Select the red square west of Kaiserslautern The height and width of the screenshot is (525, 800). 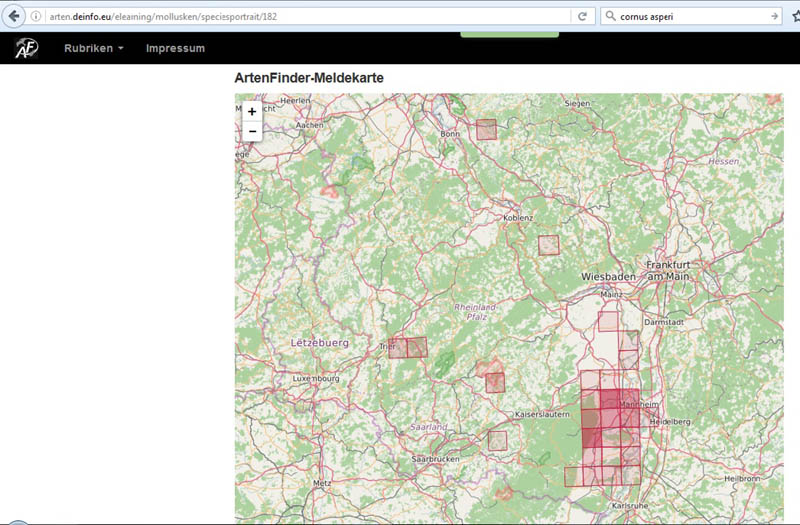coord(495,382)
